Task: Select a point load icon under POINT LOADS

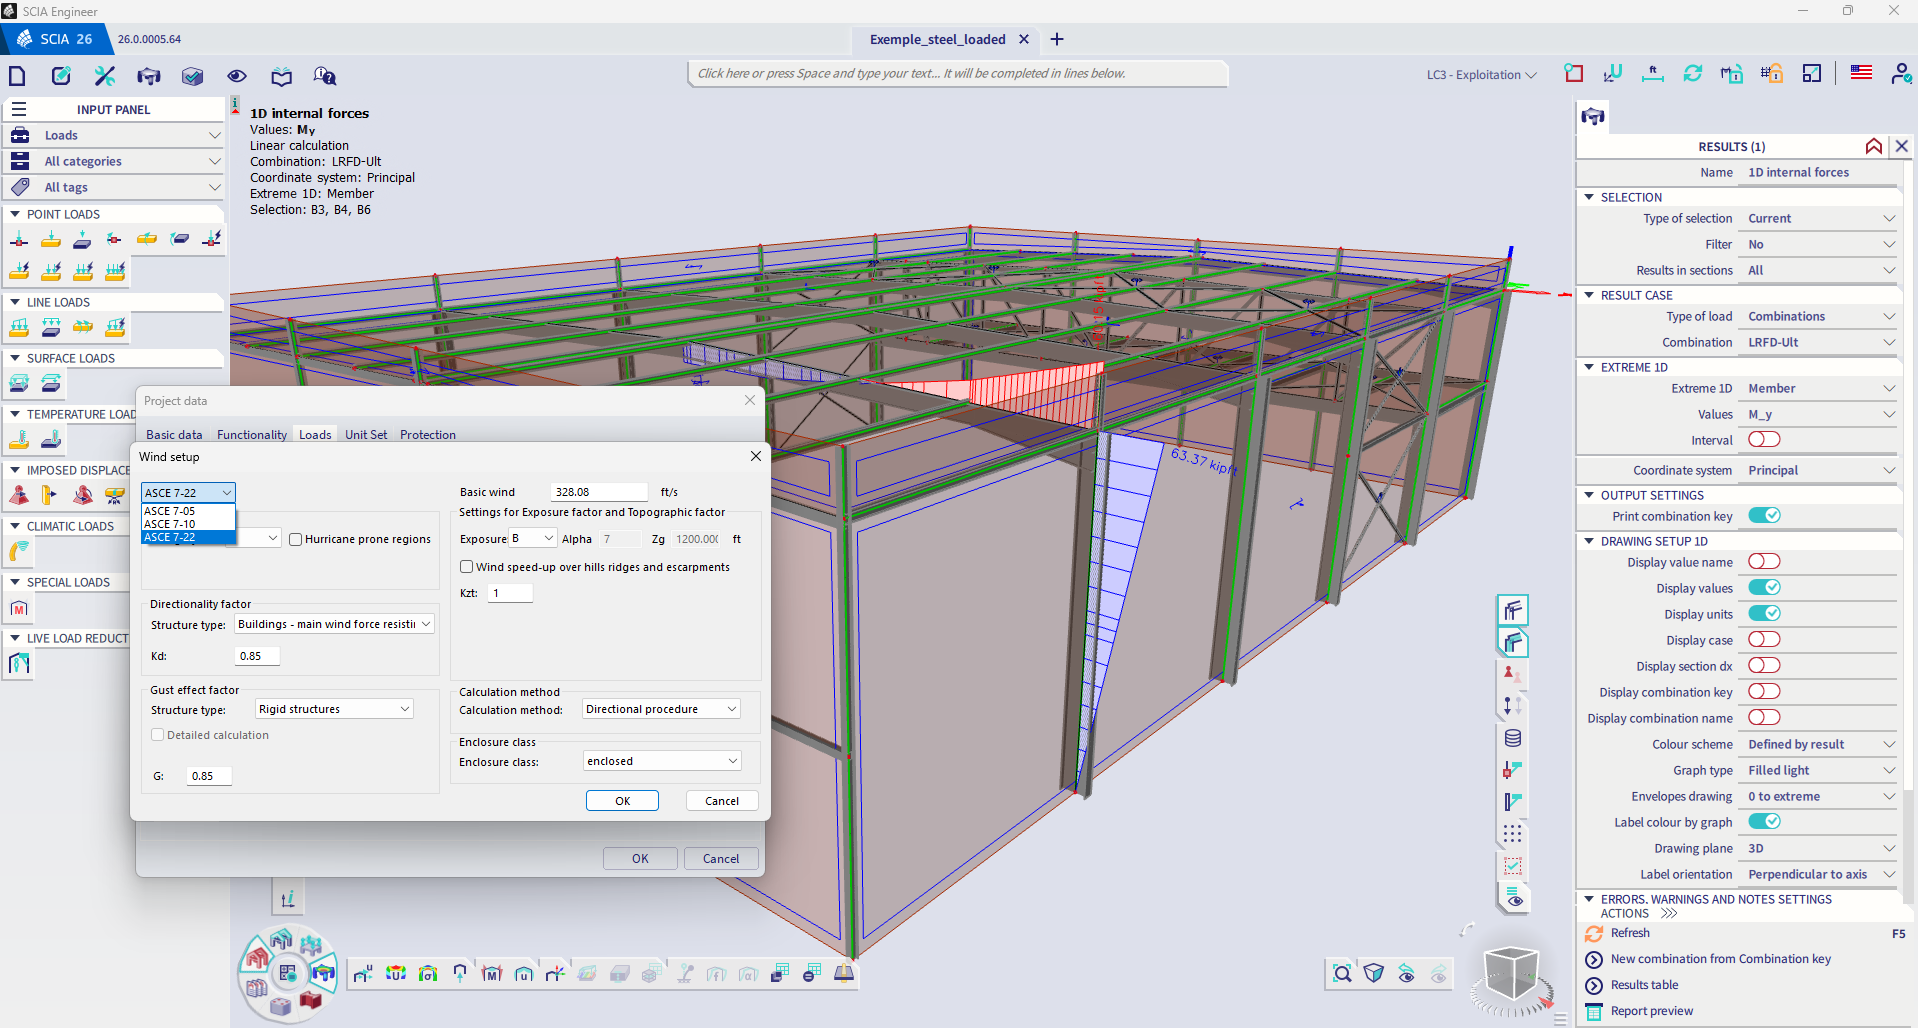Action: 19,239
